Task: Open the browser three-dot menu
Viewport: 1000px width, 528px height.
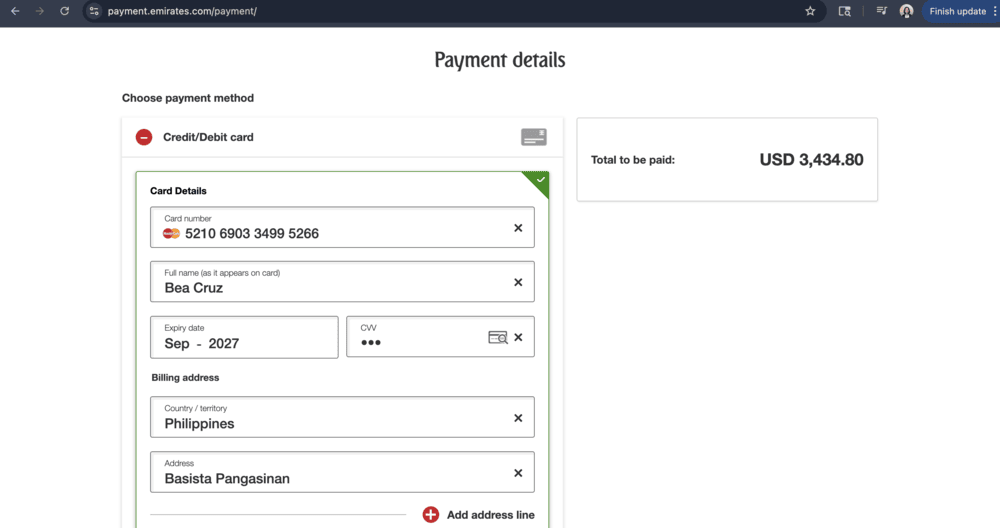Action: click(x=995, y=11)
